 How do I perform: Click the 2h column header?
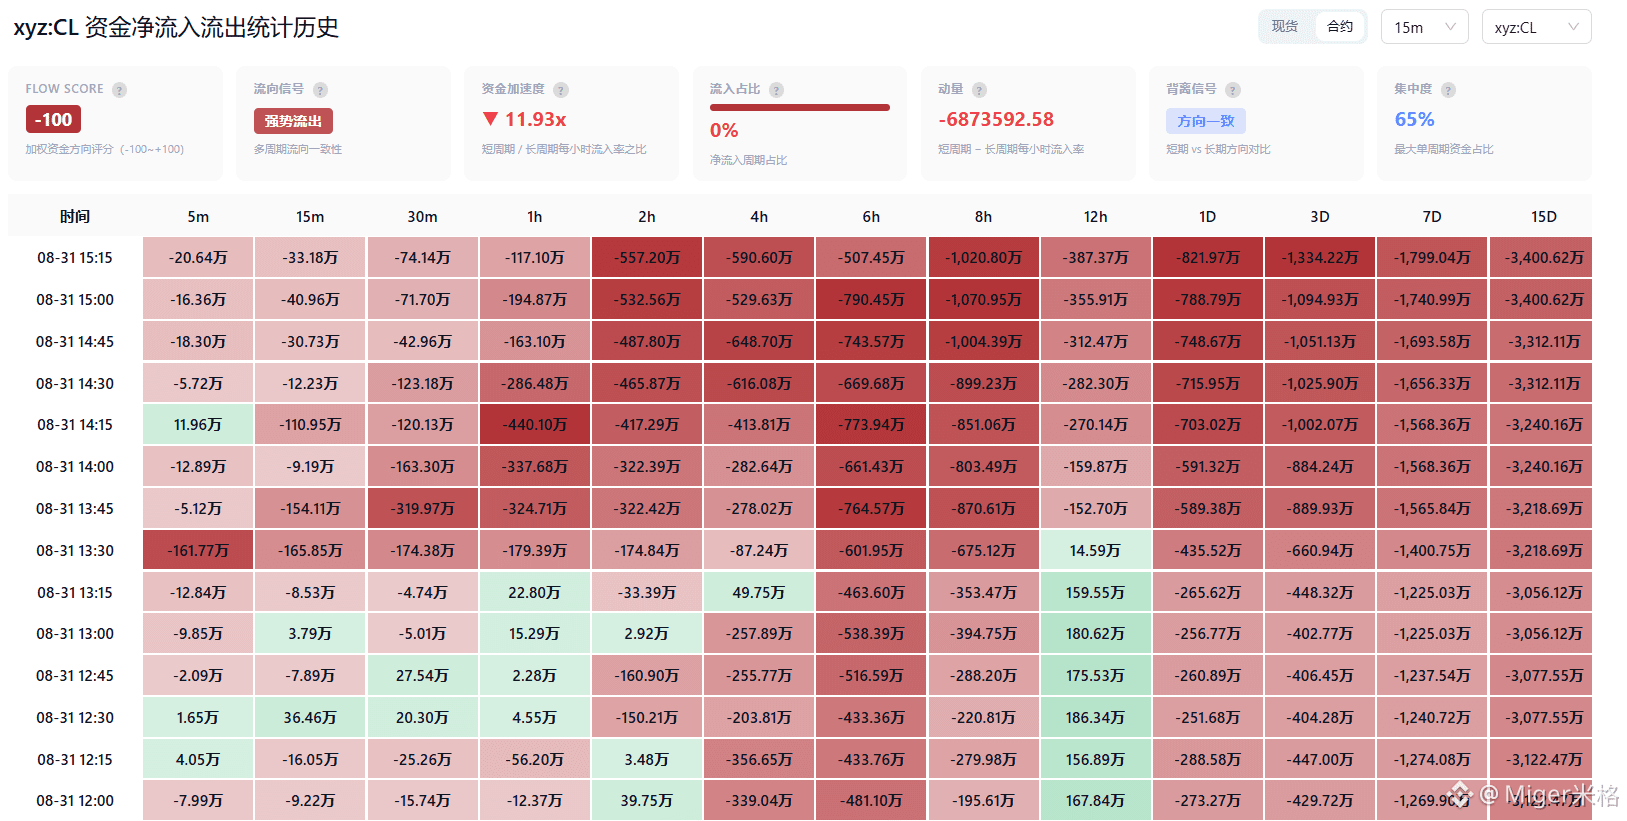click(x=647, y=216)
